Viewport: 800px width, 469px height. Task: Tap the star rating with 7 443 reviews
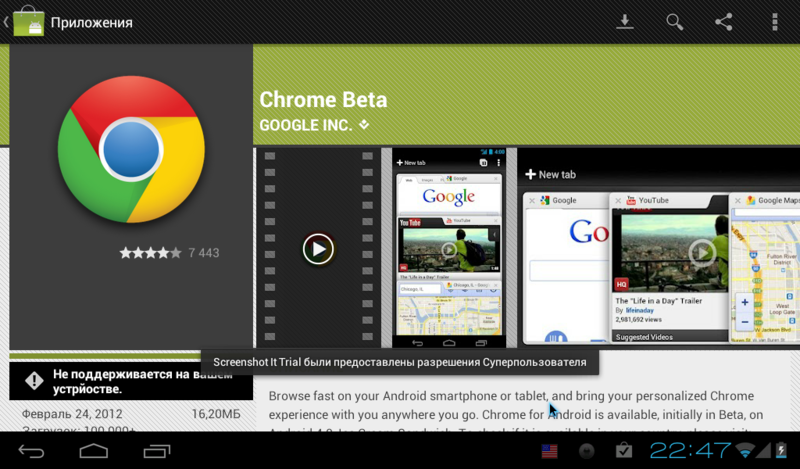169,253
